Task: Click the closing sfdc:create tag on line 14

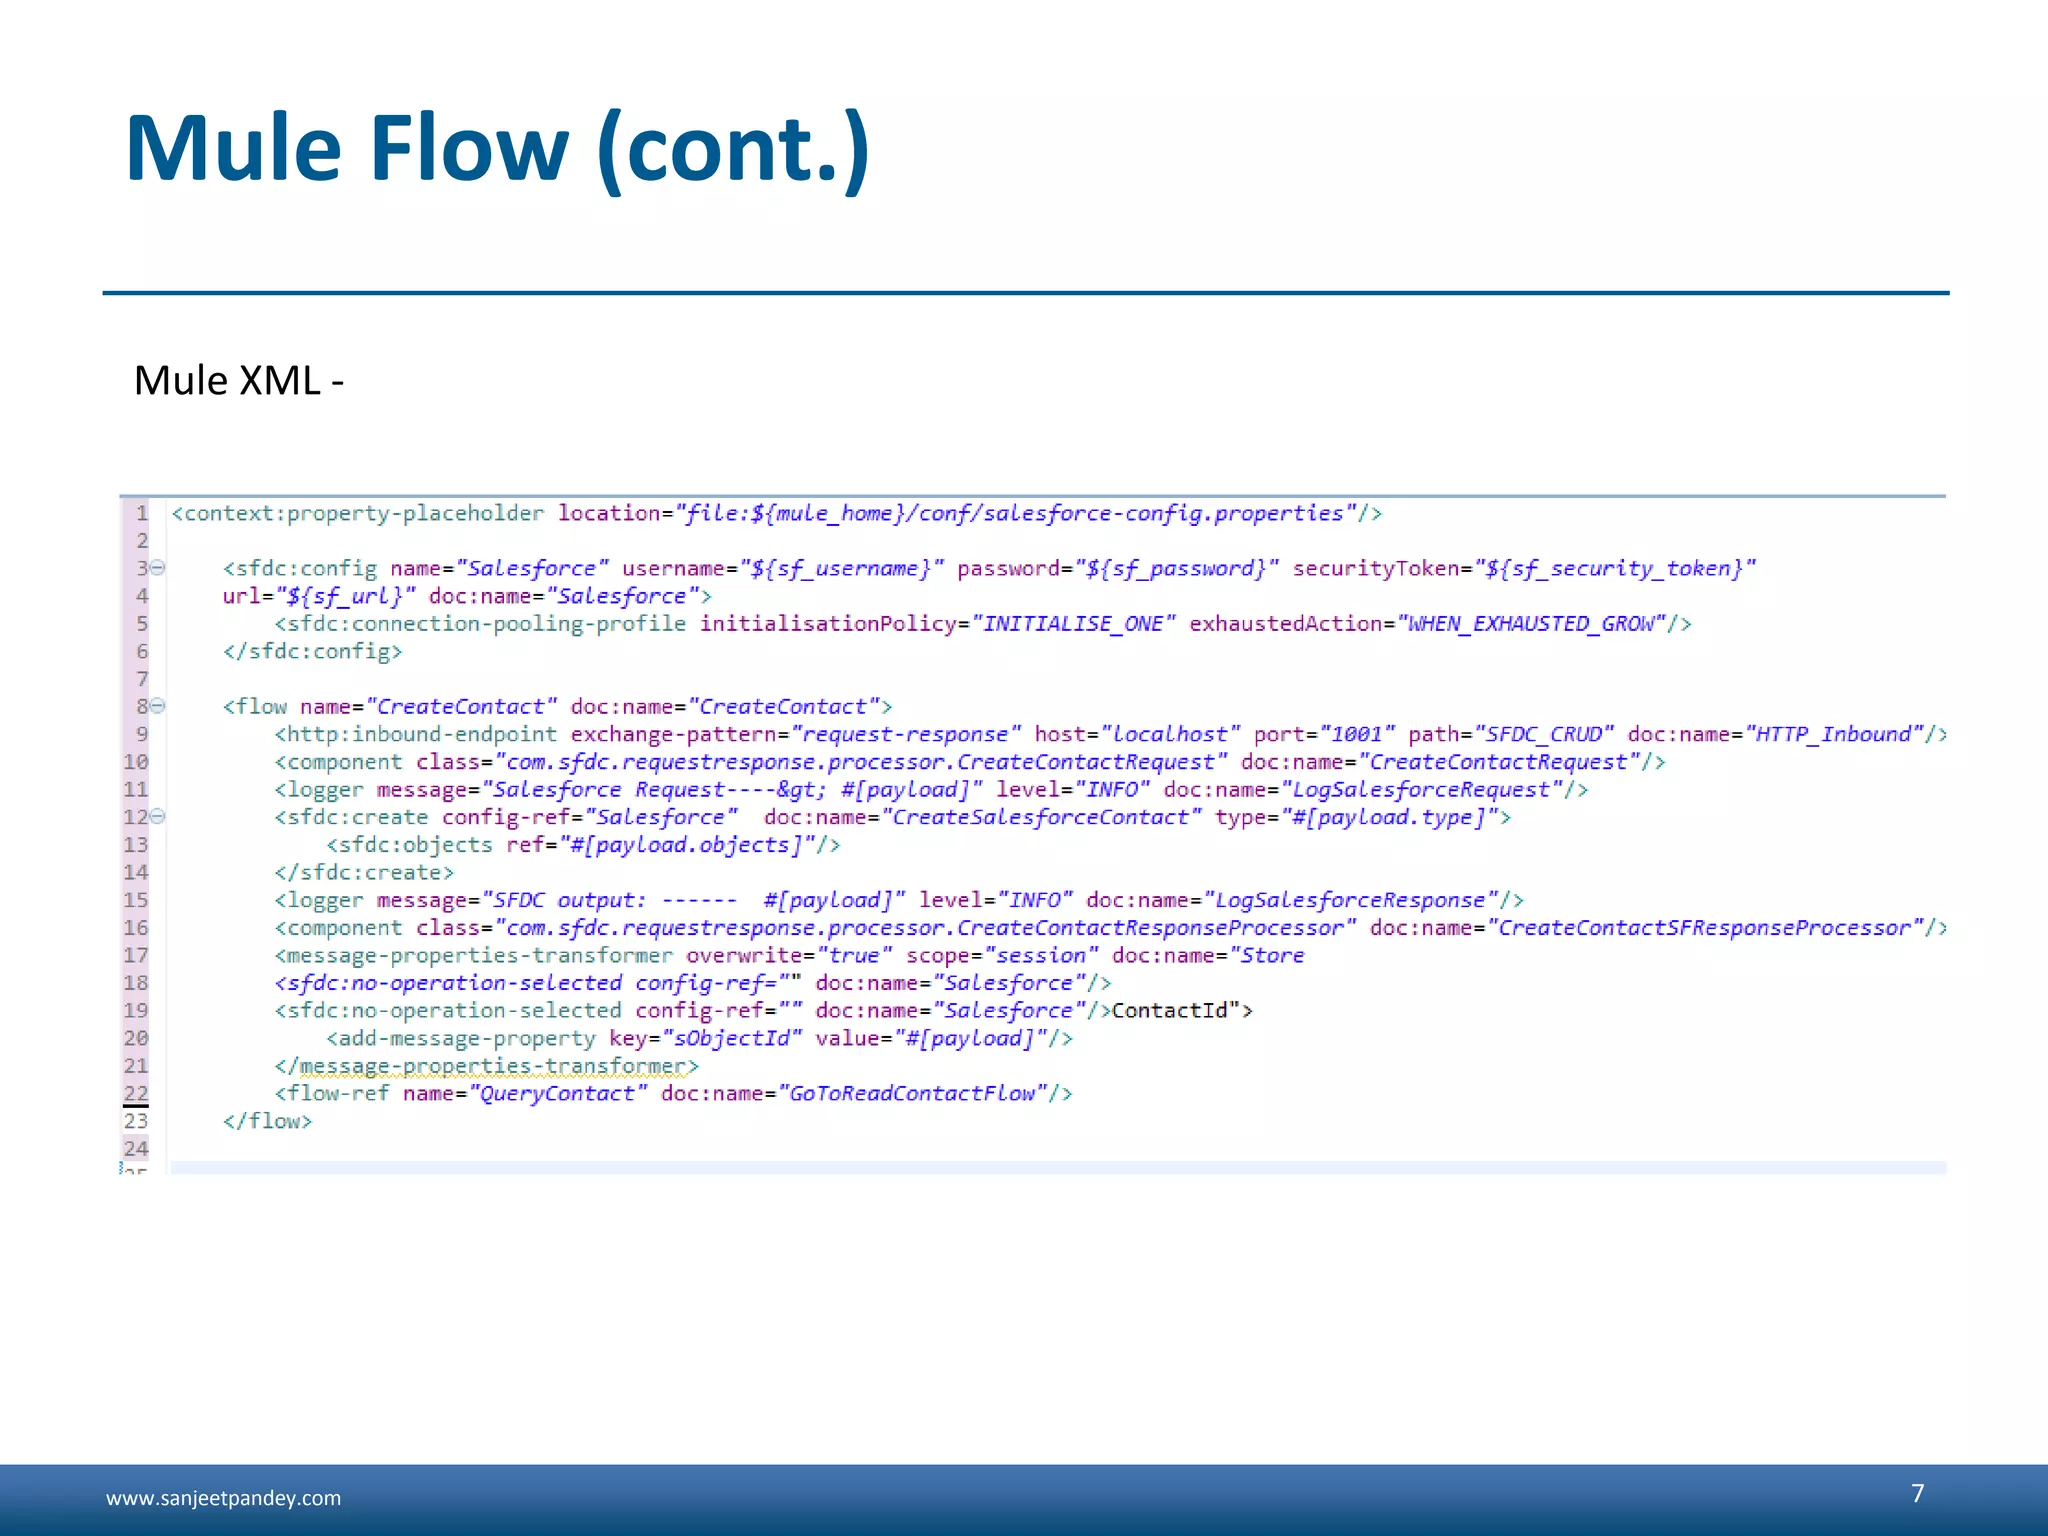Action: tap(364, 873)
